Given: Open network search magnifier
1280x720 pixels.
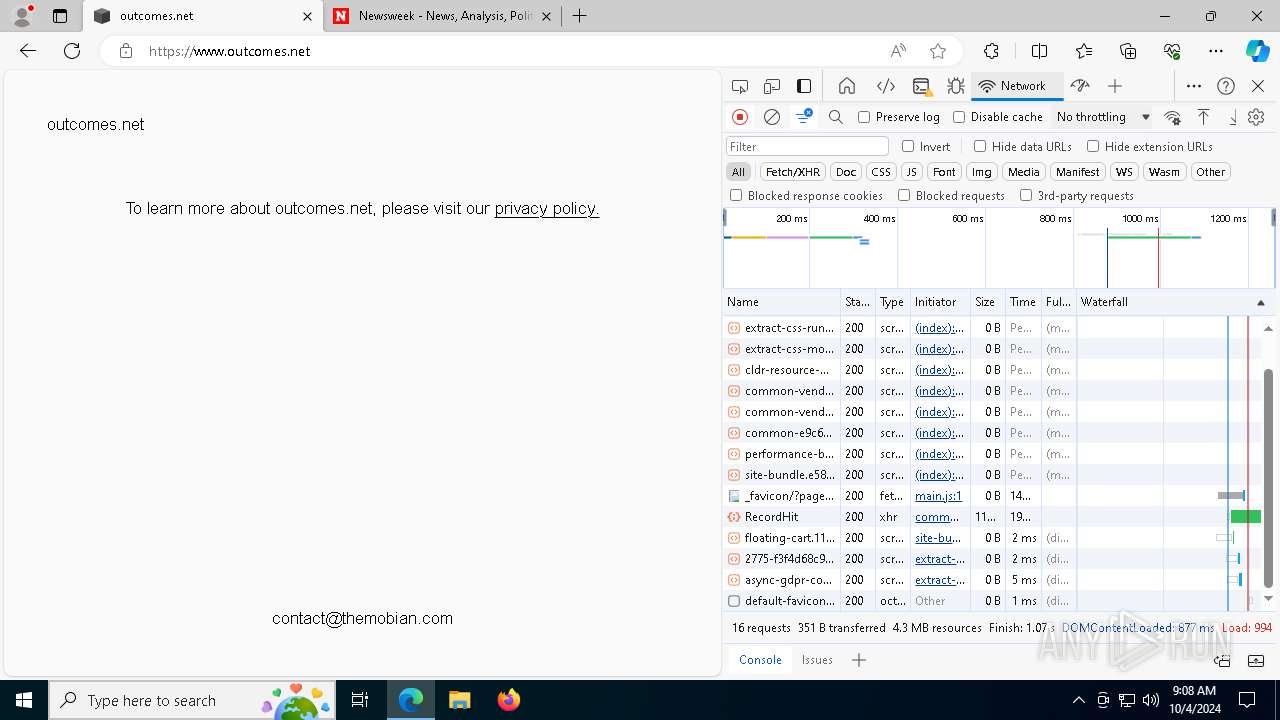Looking at the screenshot, I should [836, 117].
